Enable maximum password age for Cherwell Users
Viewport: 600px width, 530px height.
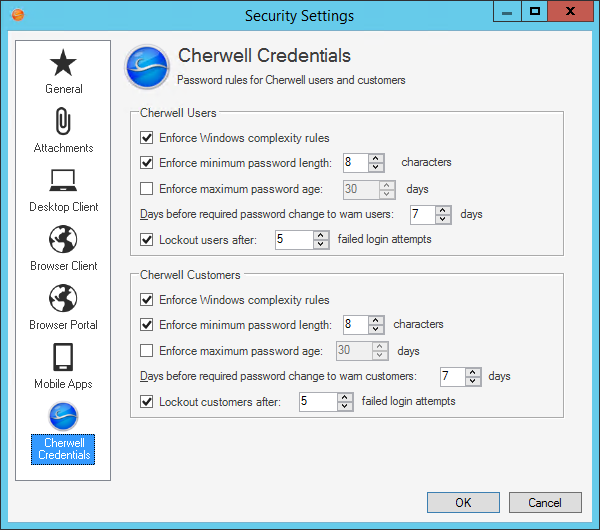click(147, 188)
